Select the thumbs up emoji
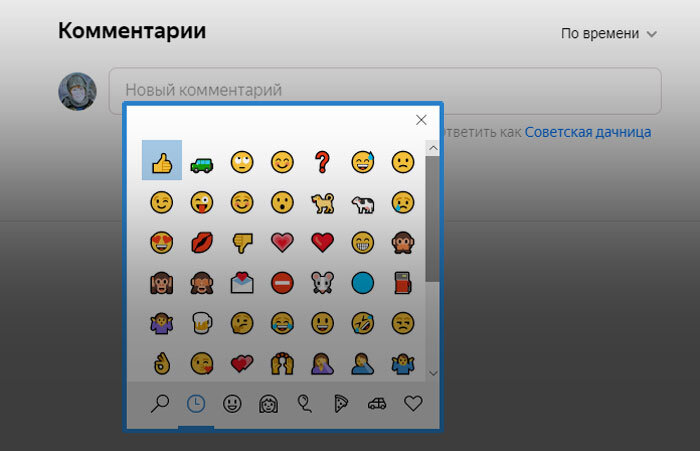Image resolution: width=700 pixels, height=451 pixels. pyautogui.click(x=162, y=160)
